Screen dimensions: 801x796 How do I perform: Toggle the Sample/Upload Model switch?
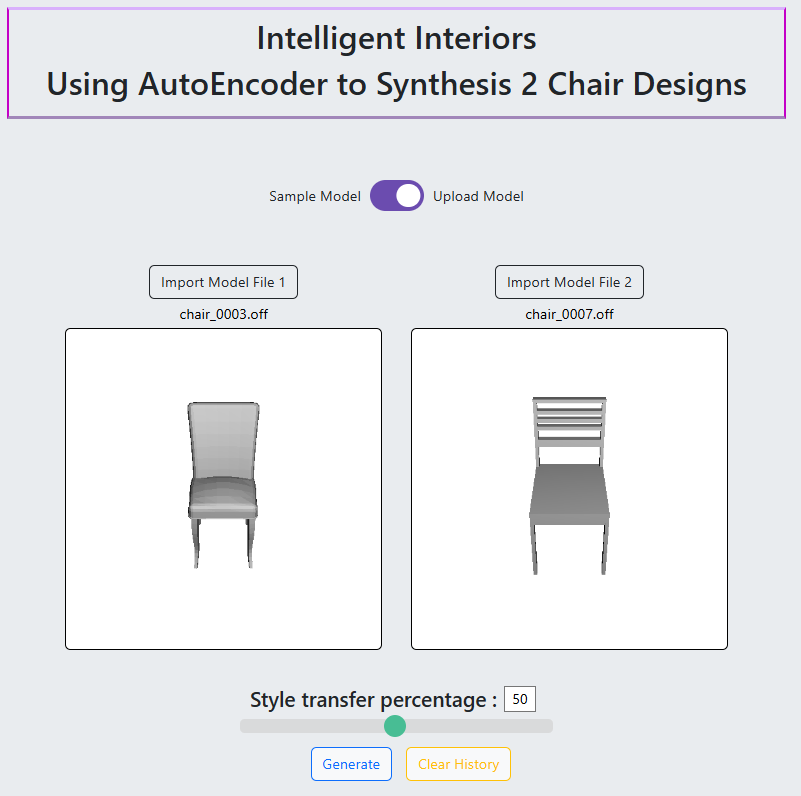396,196
